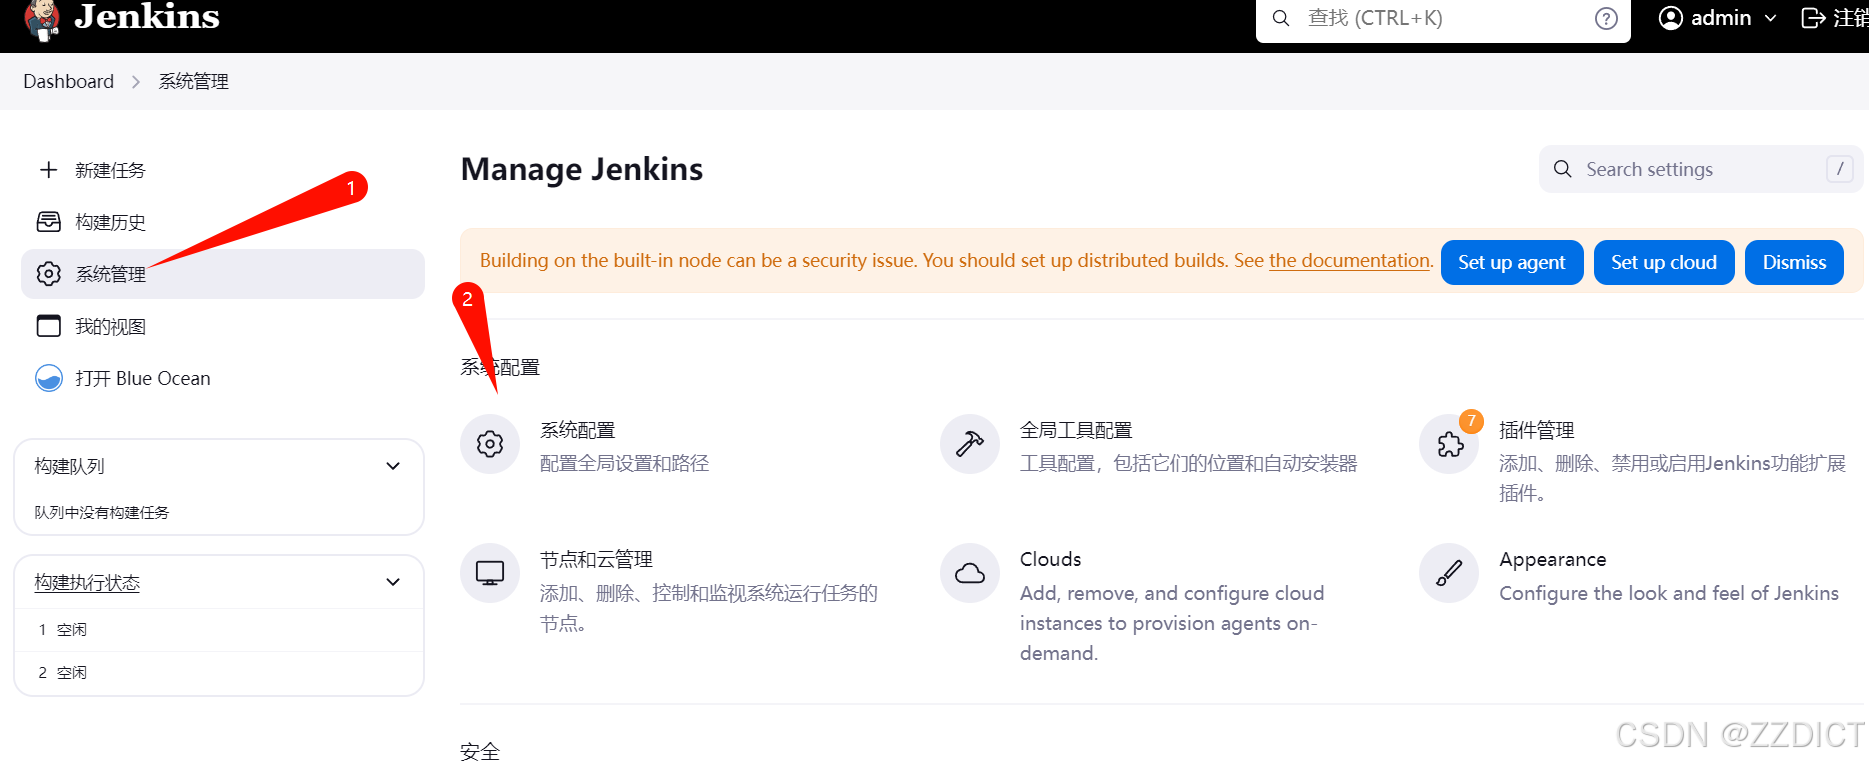Click the slash shortcut hint in Search settings
The image size is (1869, 767).
(x=1839, y=169)
